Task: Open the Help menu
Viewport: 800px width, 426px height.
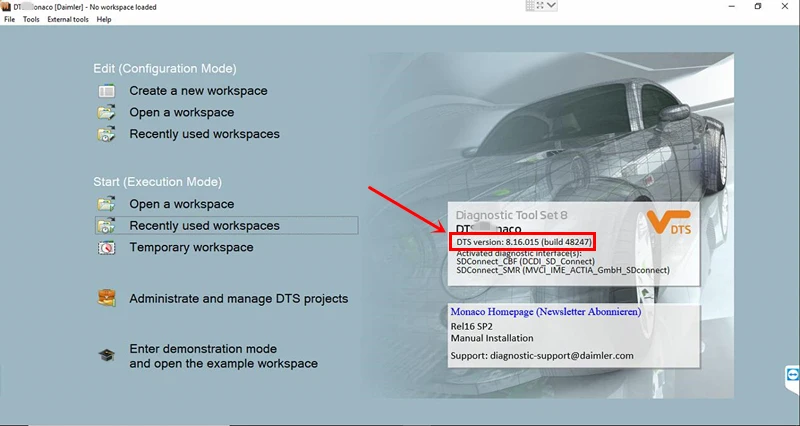Action: click(104, 19)
